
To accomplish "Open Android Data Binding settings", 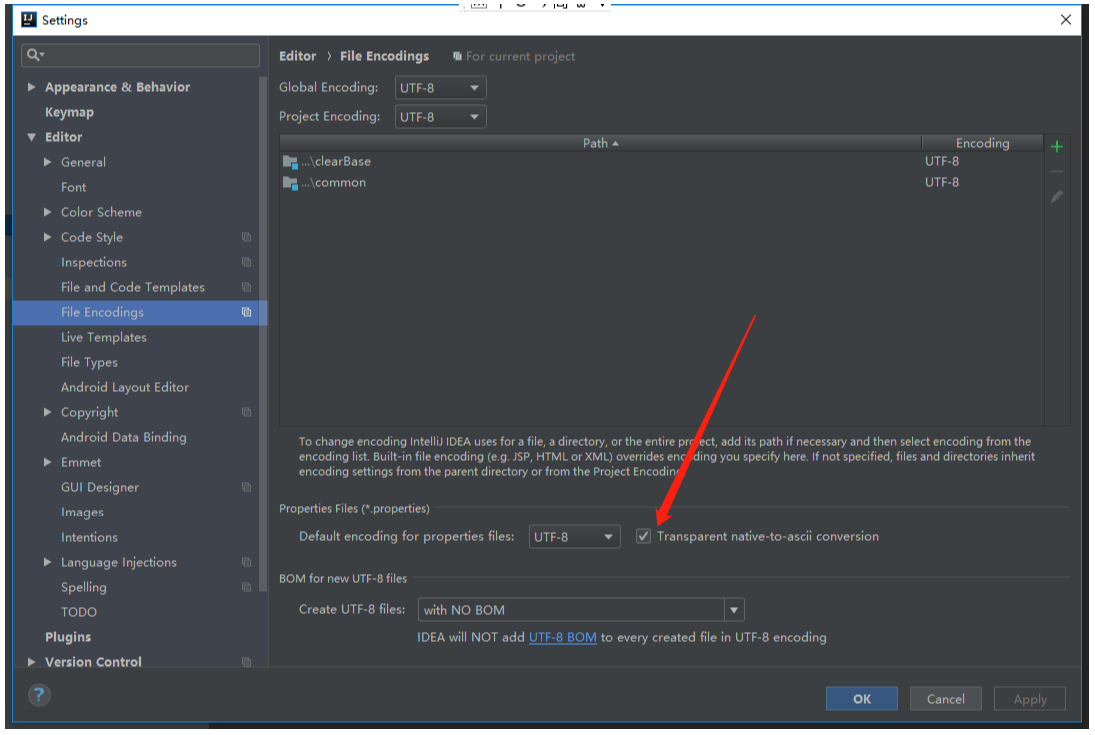I will tap(124, 437).
